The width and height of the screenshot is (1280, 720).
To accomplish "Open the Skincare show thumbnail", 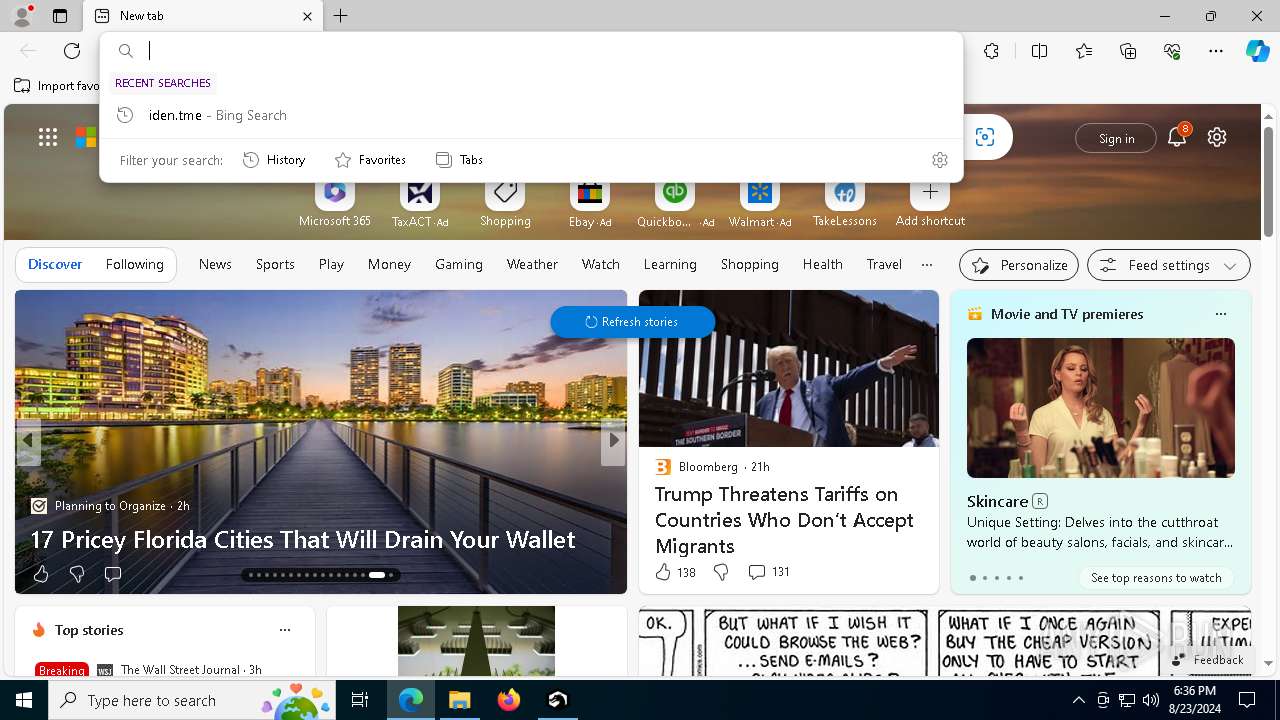I will point(1101,408).
